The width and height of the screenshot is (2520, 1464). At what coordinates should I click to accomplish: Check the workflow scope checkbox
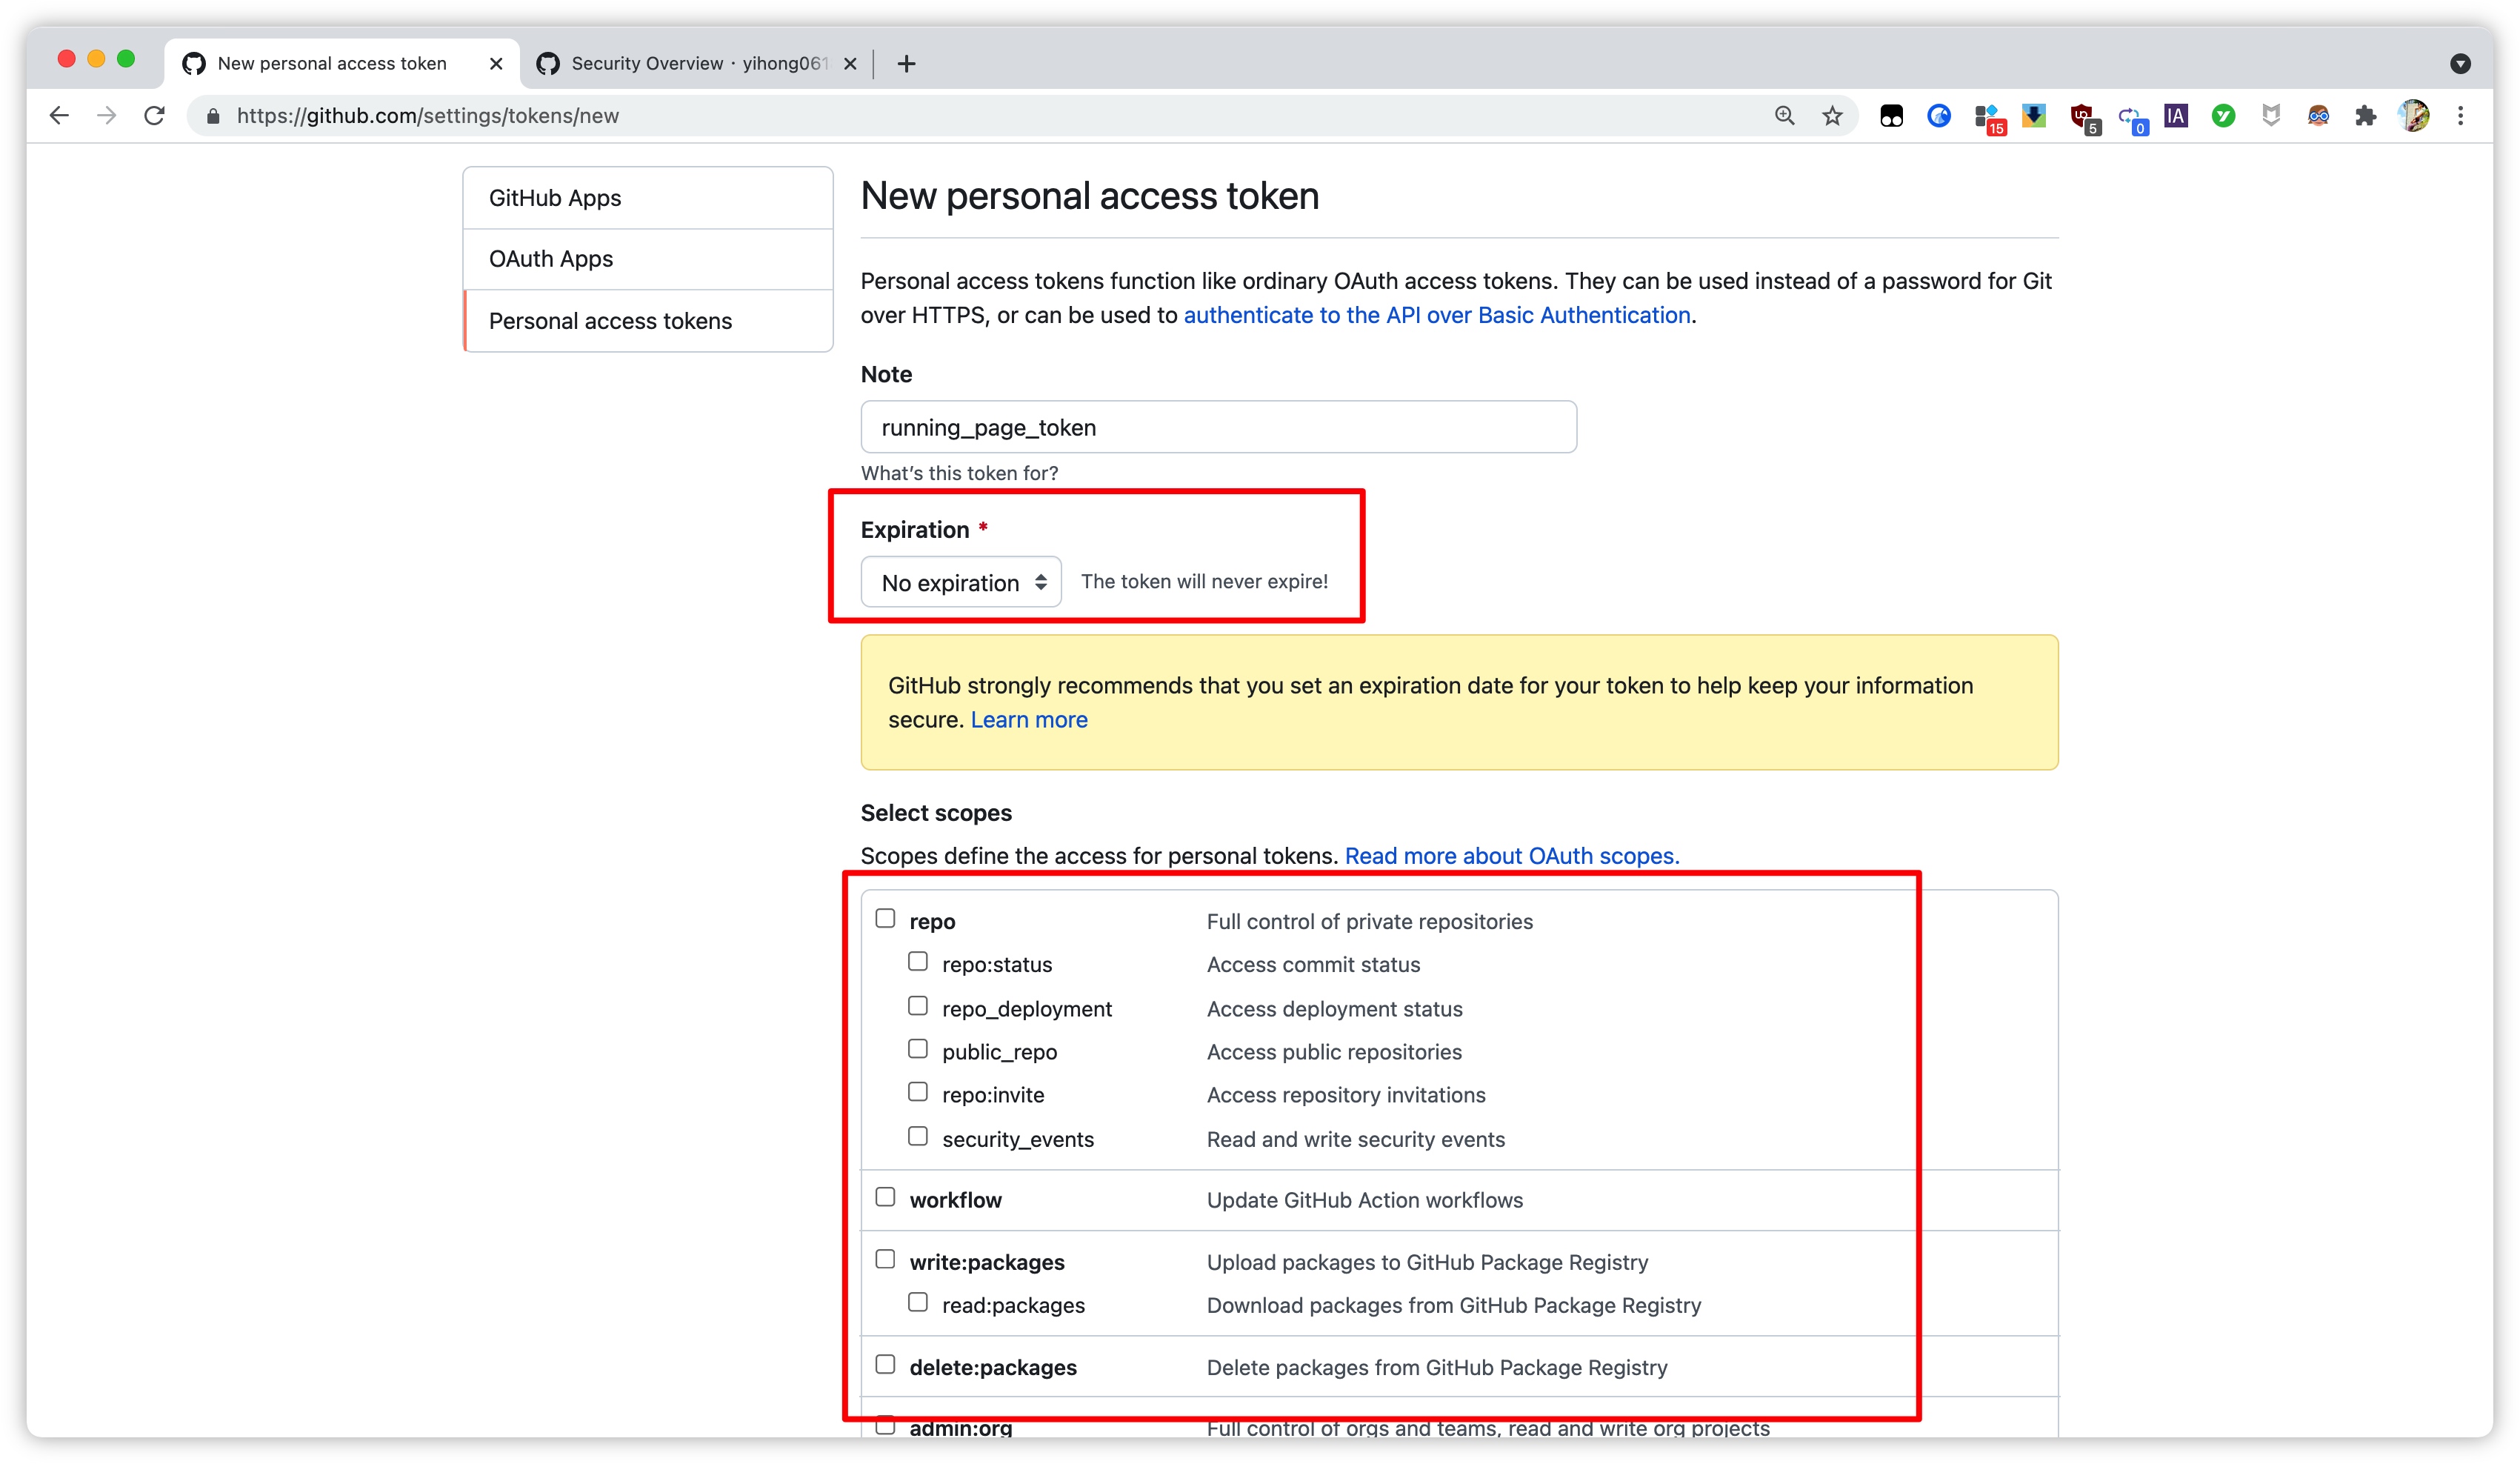click(x=885, y=1197)
